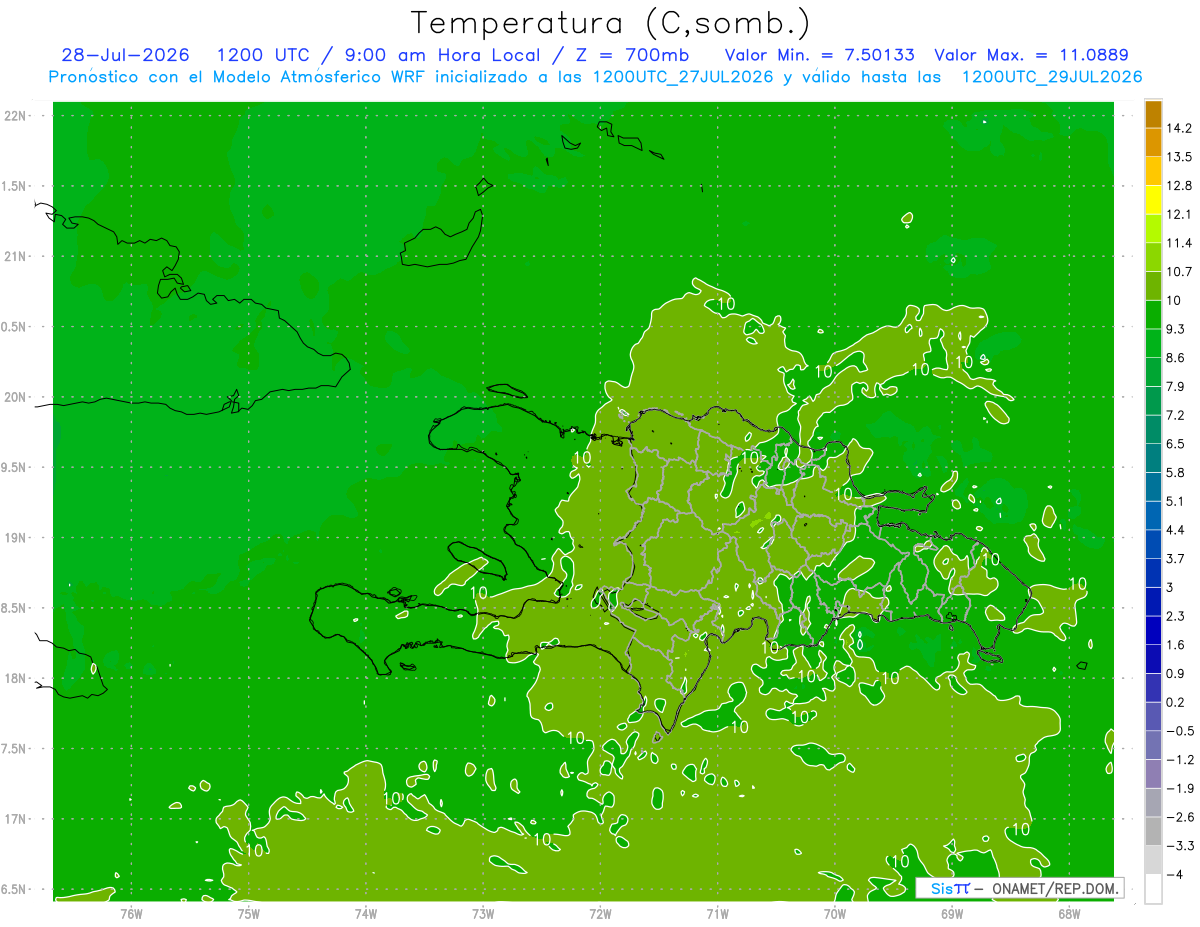Click the colorbar value 7.9

pyautogui.click(x=1176, y=386)
